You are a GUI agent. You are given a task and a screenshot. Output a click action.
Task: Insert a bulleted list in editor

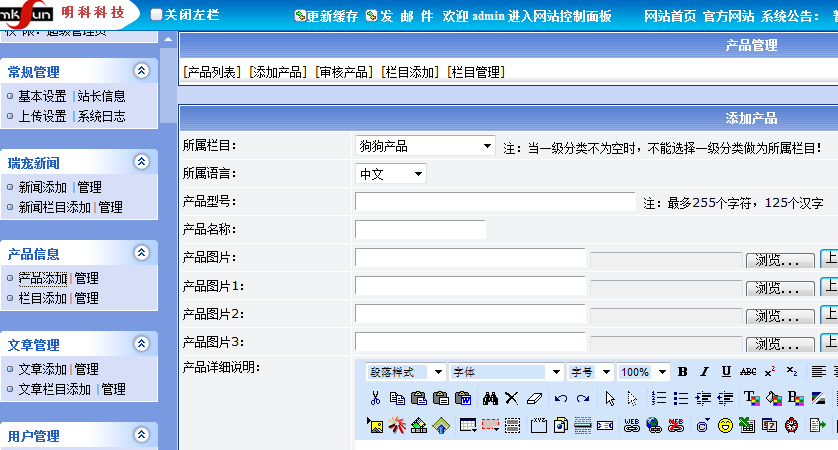(680, 398)
